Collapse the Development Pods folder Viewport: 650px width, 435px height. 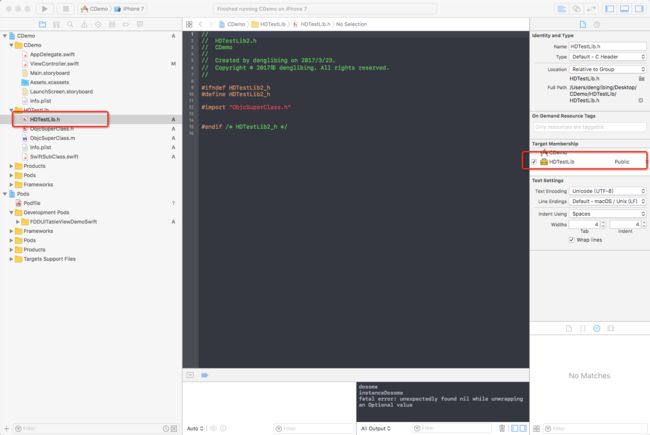point(11,212)
